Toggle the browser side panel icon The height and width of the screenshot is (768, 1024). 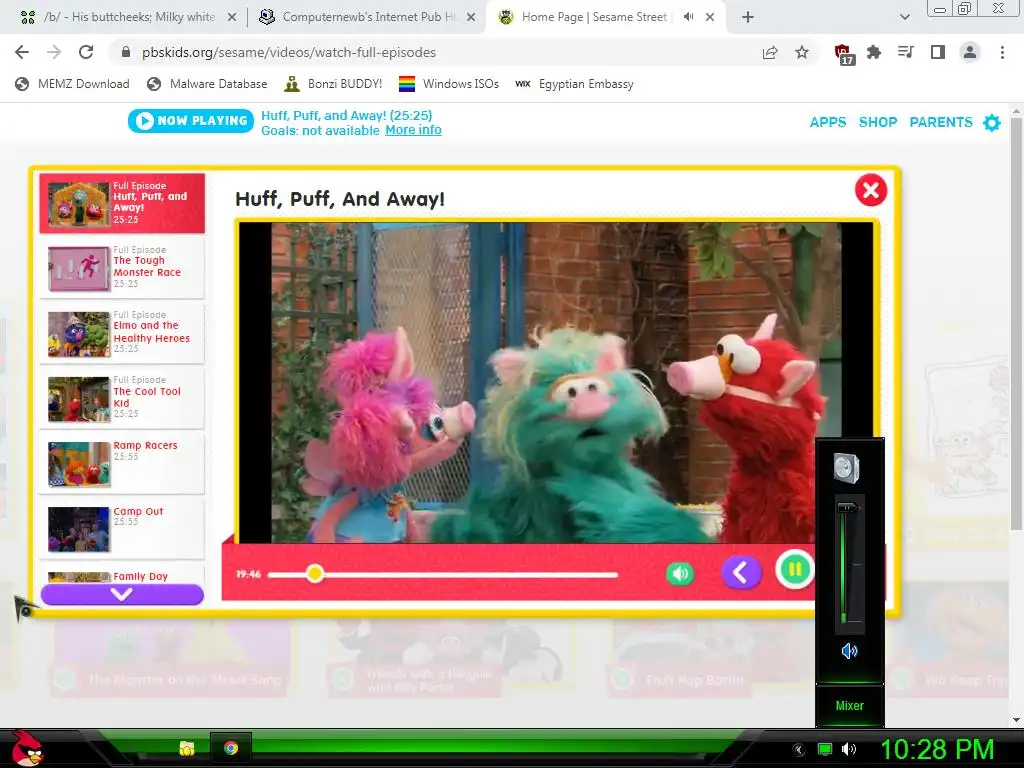pyautogui.click(x=938, y=52)
